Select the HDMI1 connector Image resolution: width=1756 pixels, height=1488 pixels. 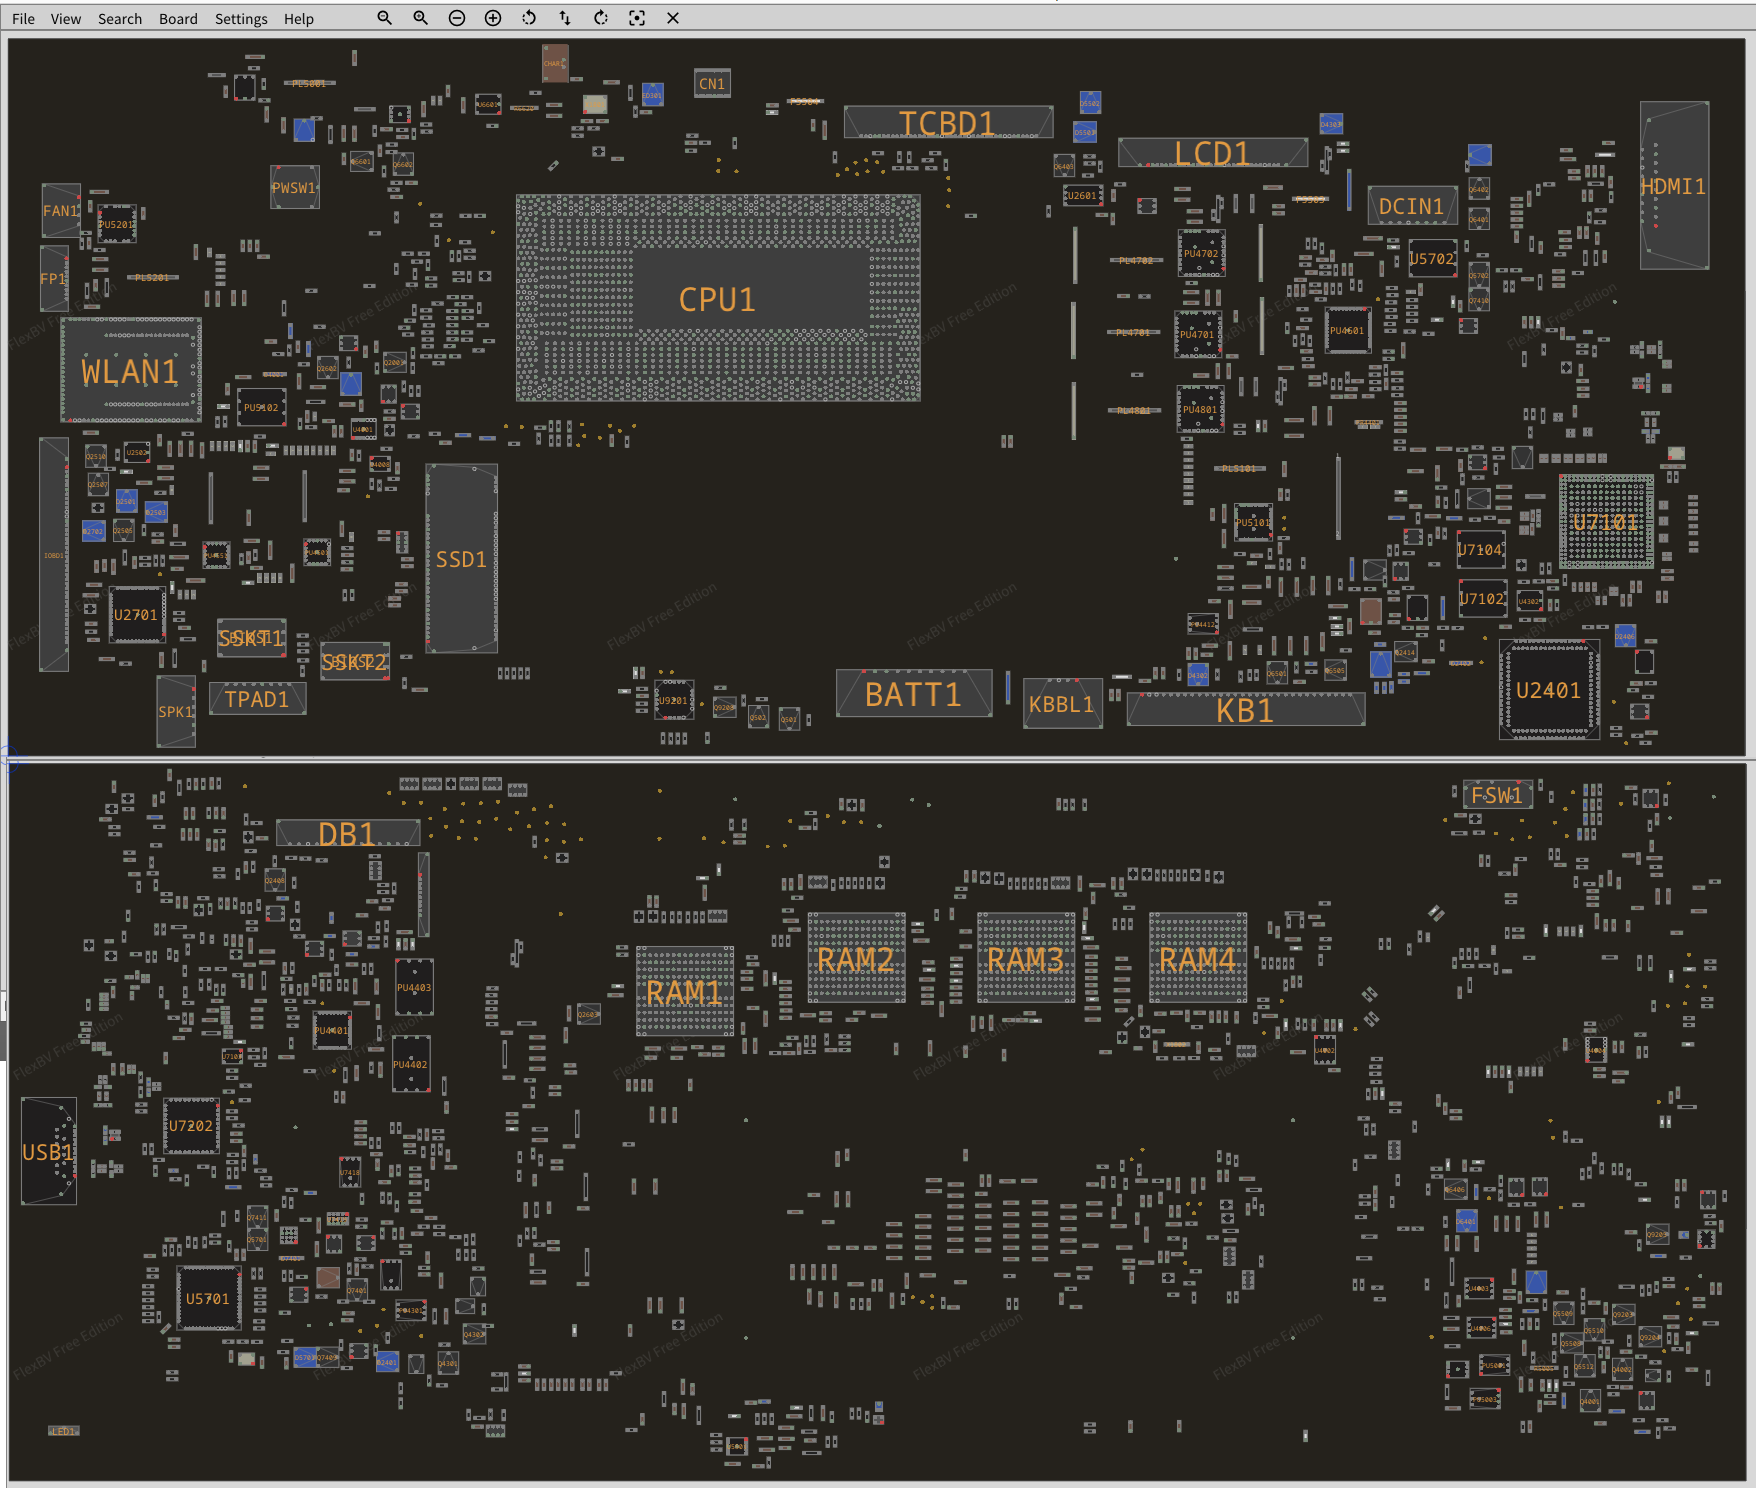point(1673,186)
